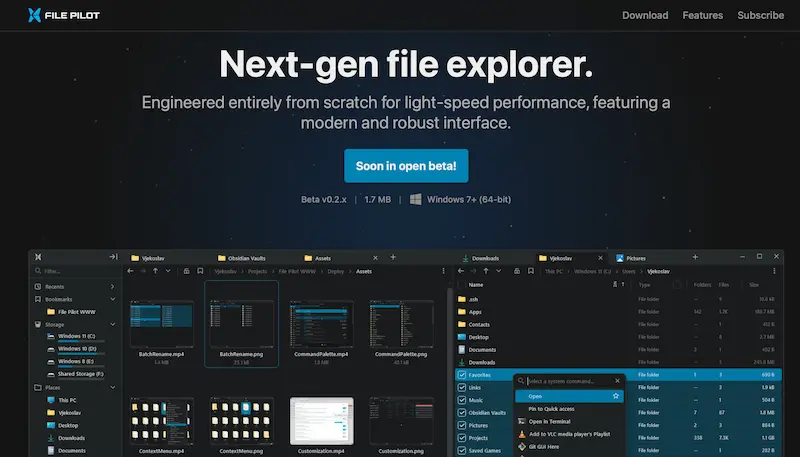Click the lock icon in the Assets pane toolbar
Image resolution: width=800 pixels, height=457 pixels.
(x=186, y=271)
